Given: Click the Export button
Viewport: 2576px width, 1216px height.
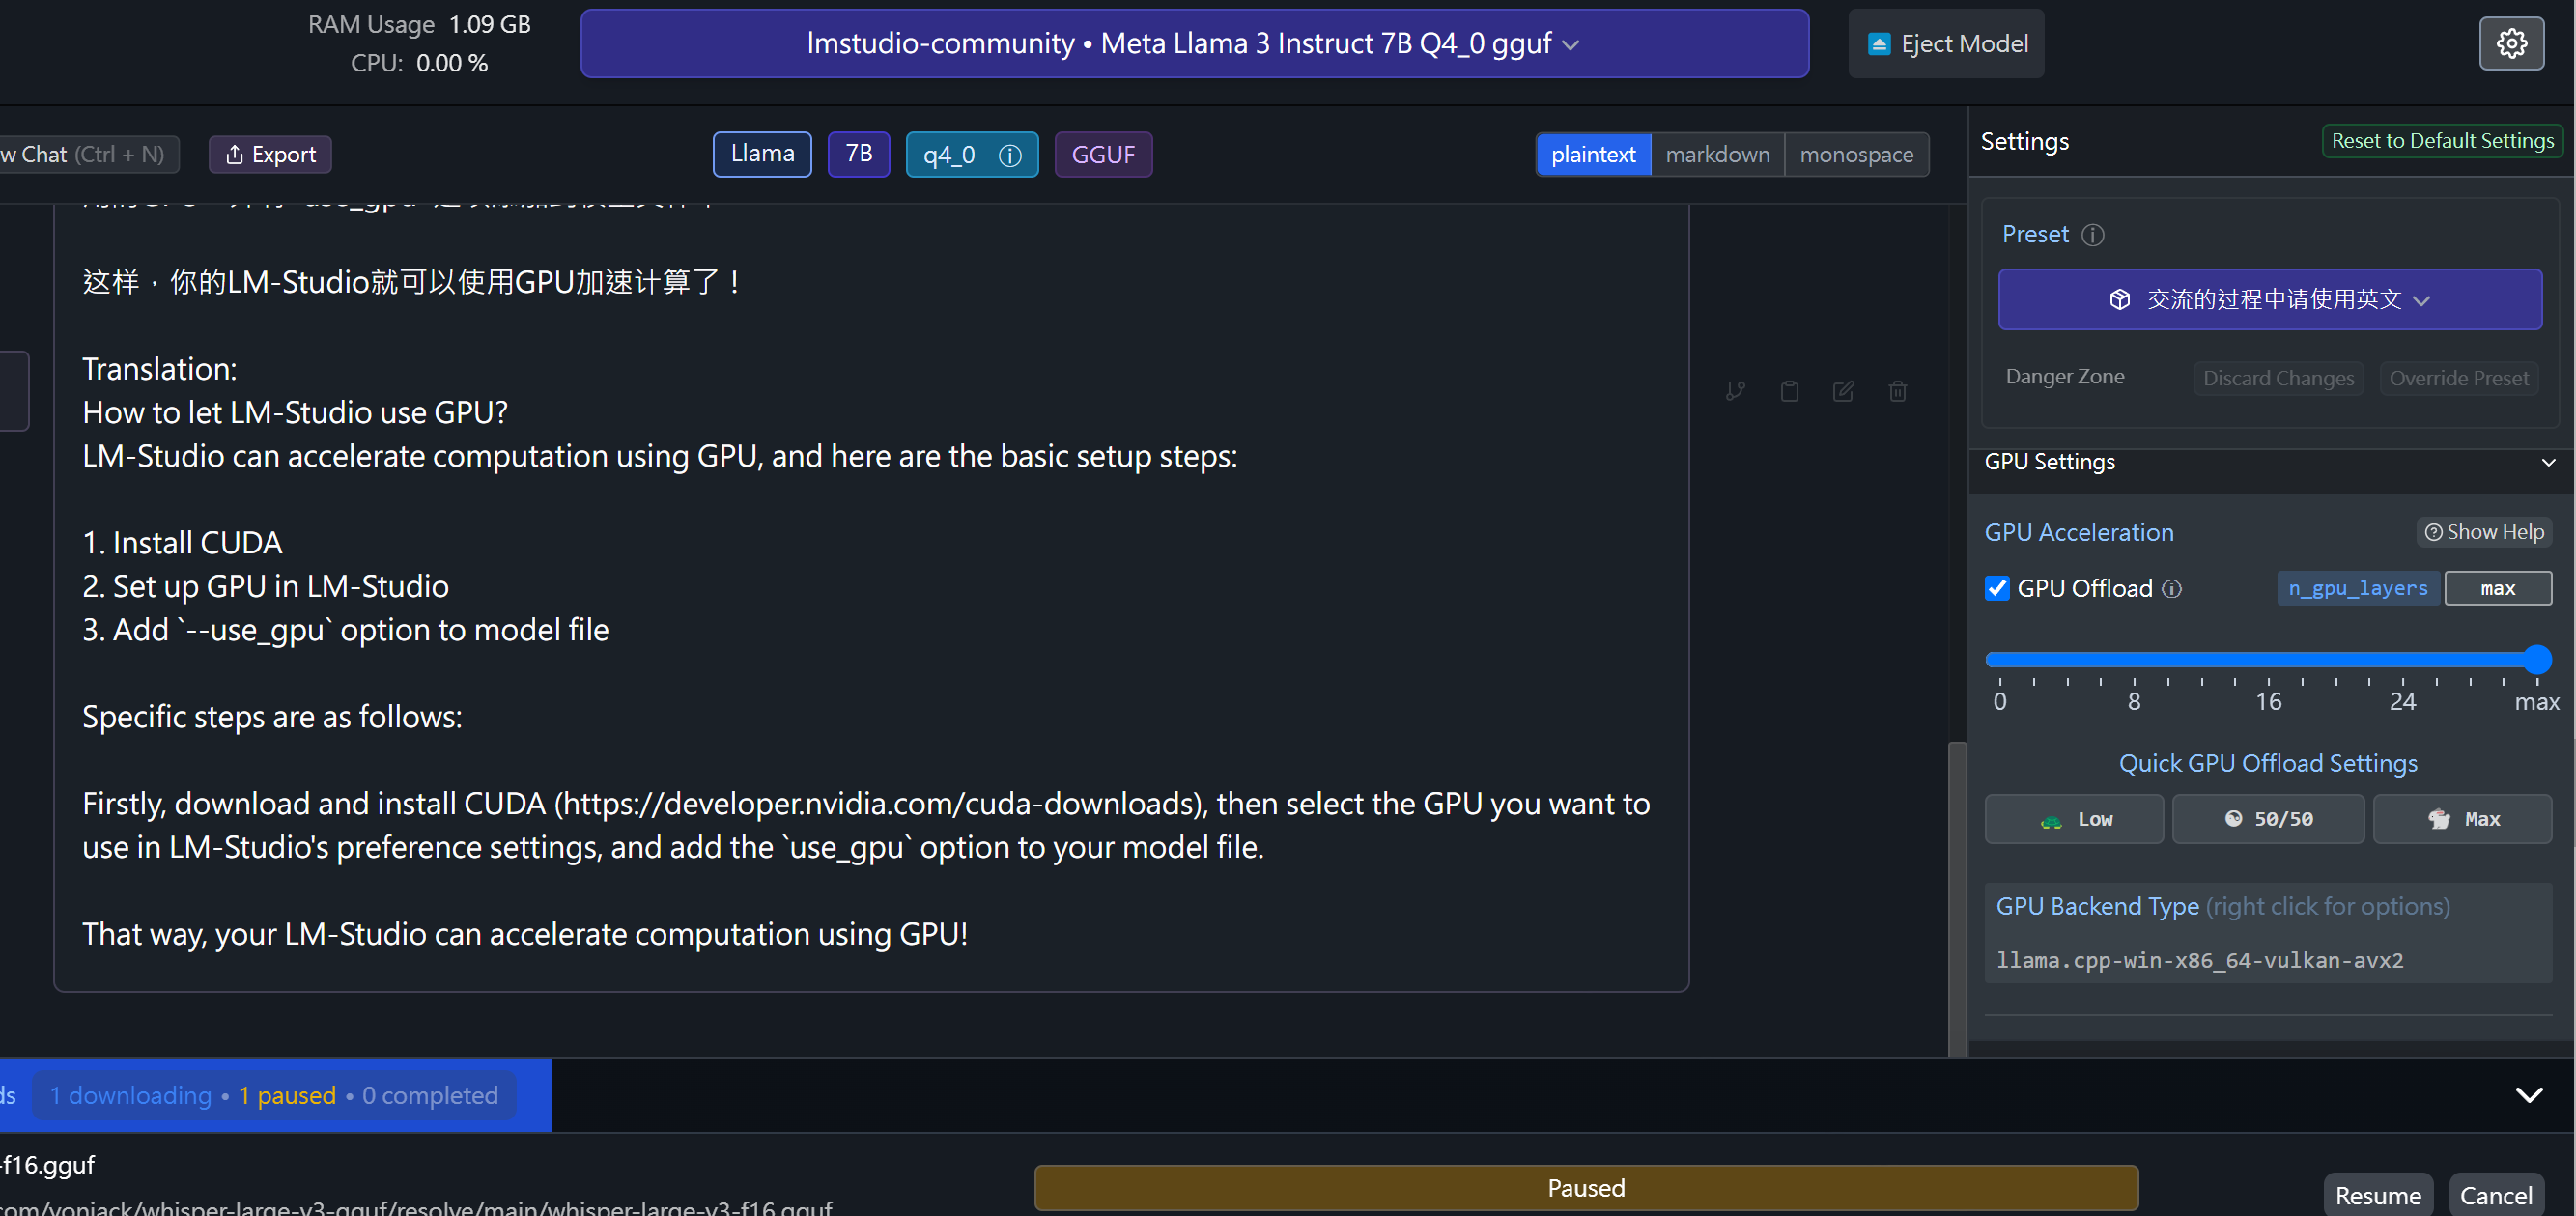Looking at the screenshot, I should point(270,154).
